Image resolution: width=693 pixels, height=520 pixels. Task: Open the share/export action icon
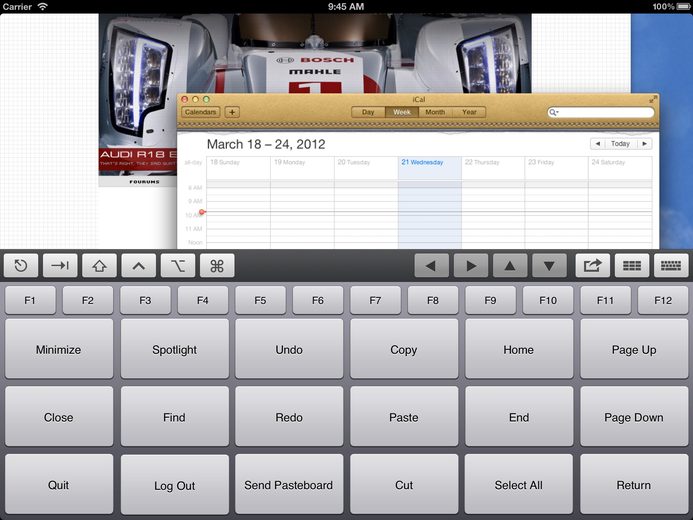pos(593,266)
